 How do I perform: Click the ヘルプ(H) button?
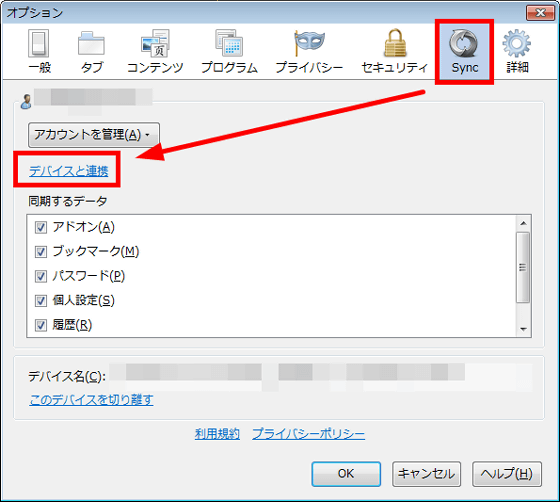[x=507, y=474]
